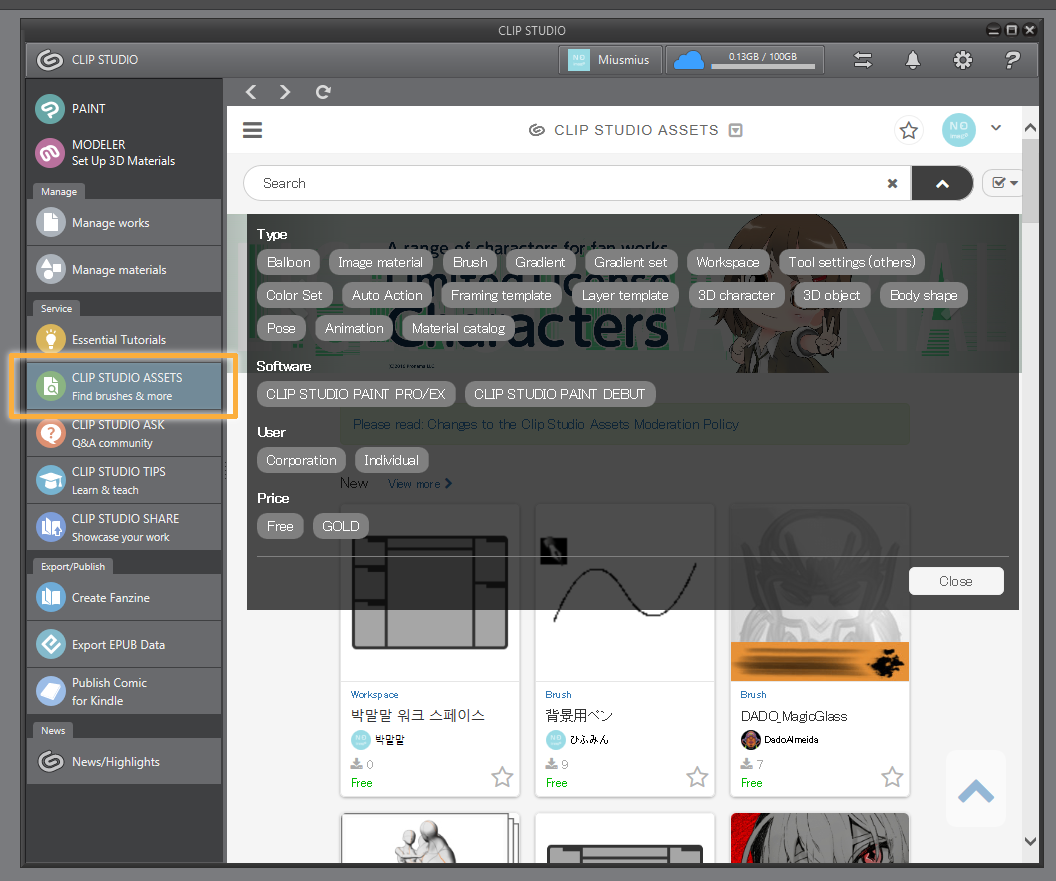Select CLIP STUDIO PAINT PRO/EX software filter

(356, 394)
